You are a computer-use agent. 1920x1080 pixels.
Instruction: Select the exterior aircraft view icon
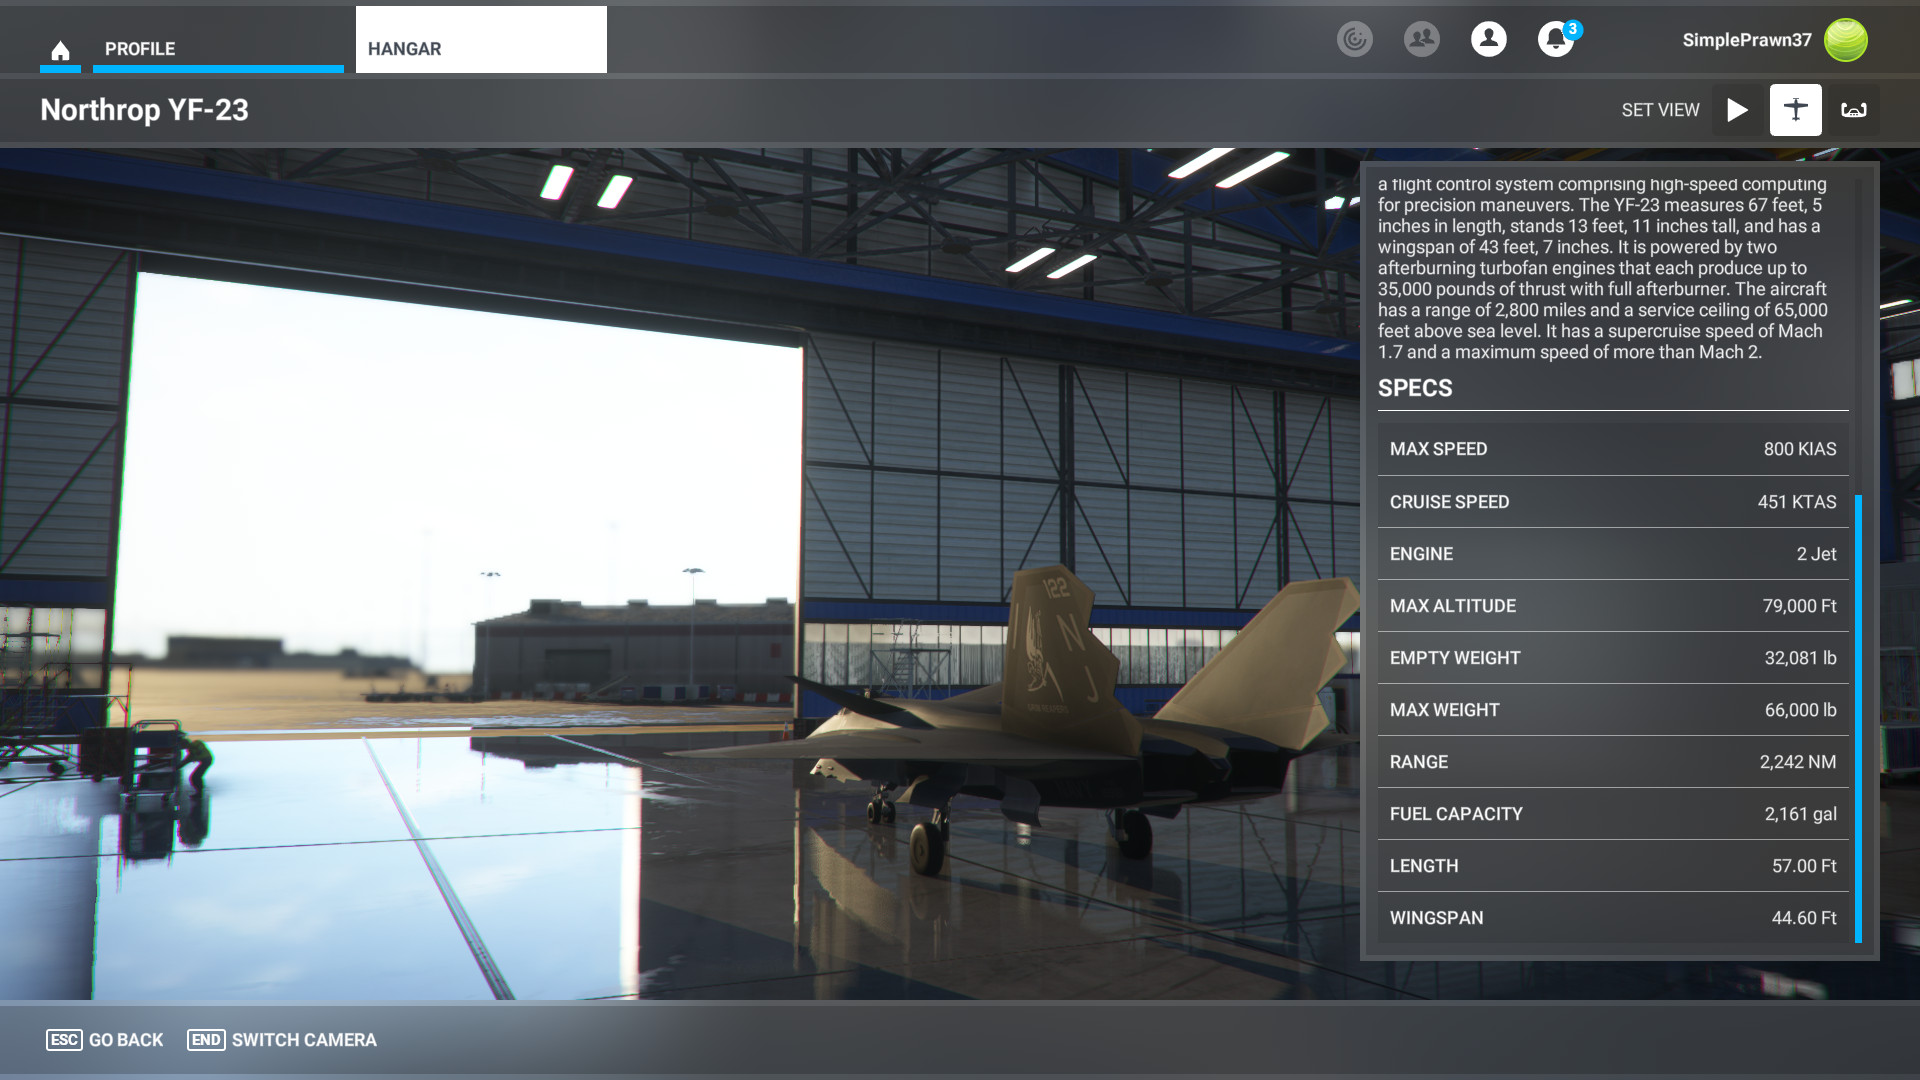[1796, 110]
